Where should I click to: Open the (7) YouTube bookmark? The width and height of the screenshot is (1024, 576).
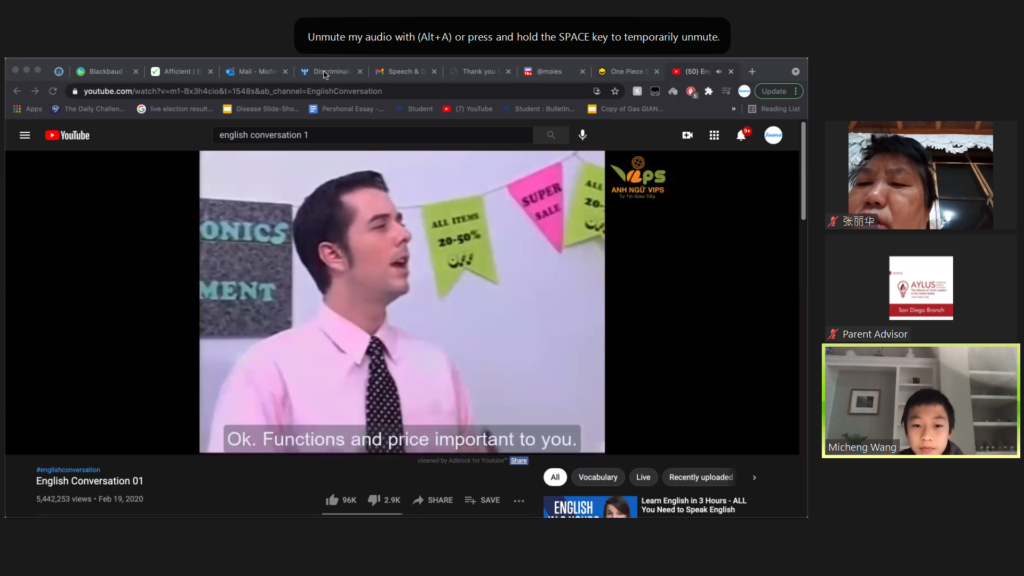point(468,109)
